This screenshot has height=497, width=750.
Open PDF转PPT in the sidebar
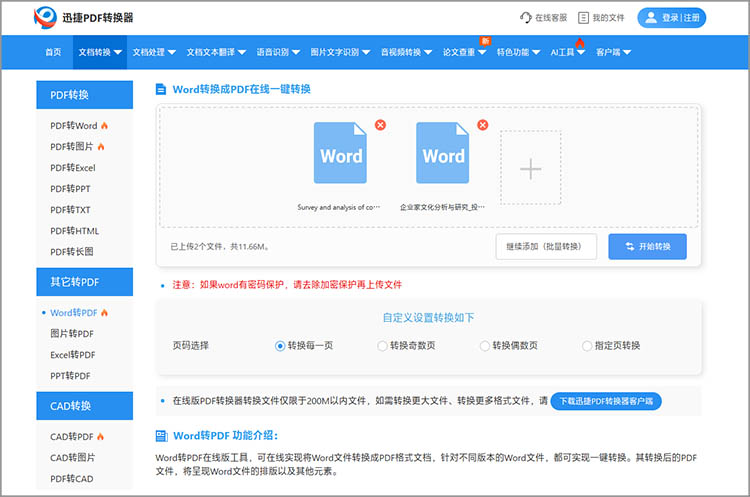(70, 189)
